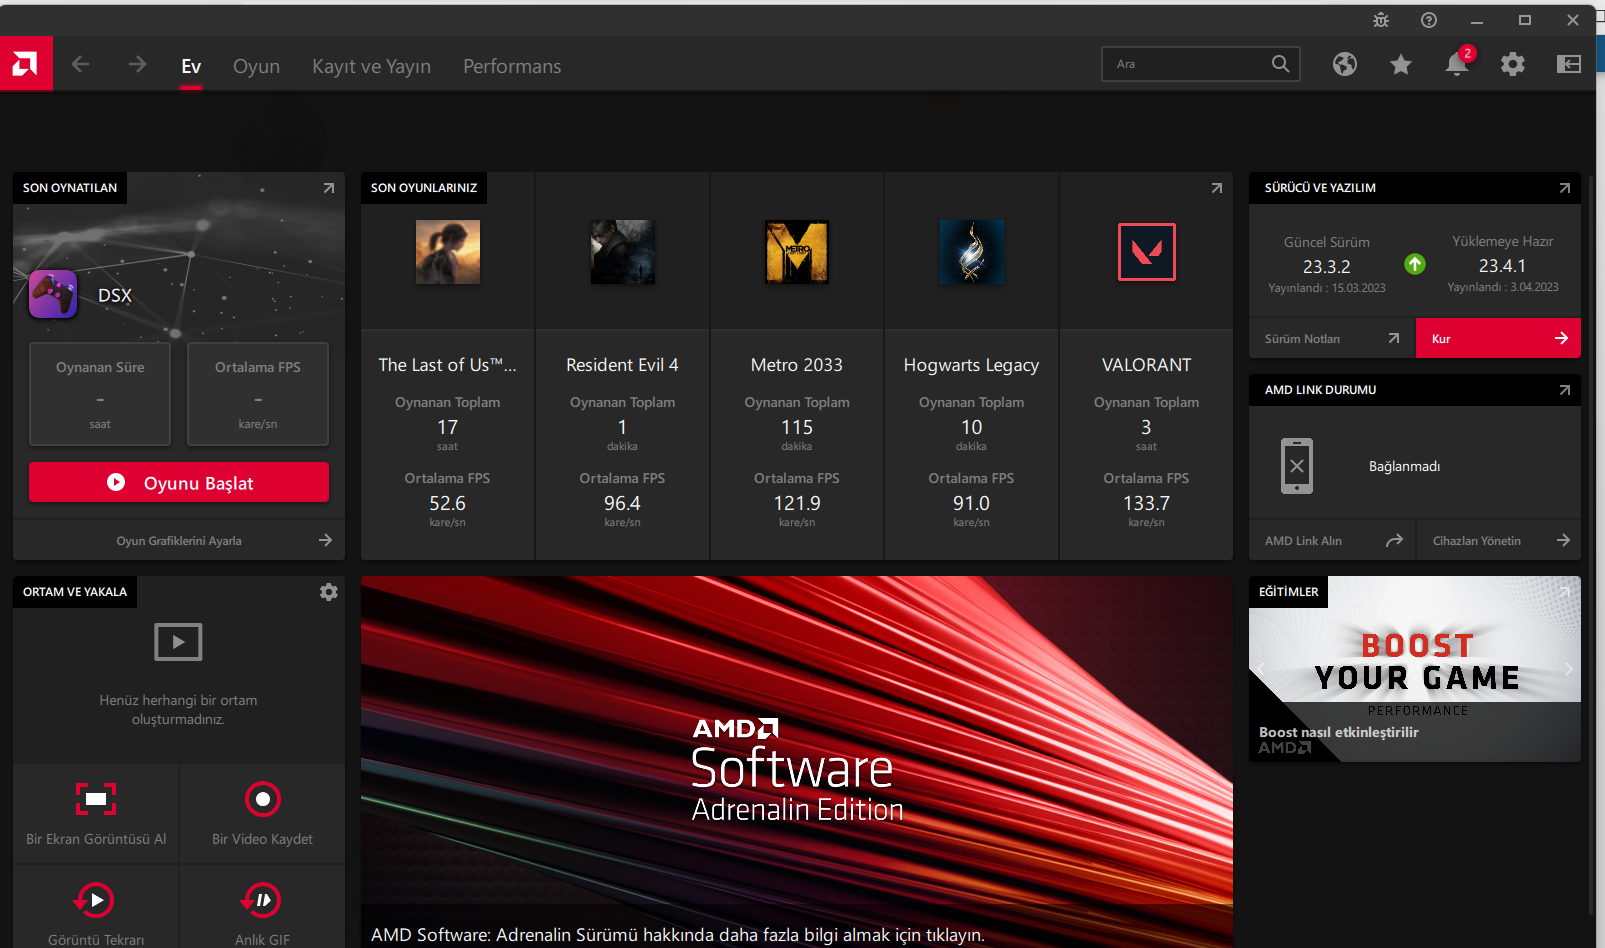Select Metro 2033 game icon
This screenshot has width=1605, height=948.
(x=797, y=252)
